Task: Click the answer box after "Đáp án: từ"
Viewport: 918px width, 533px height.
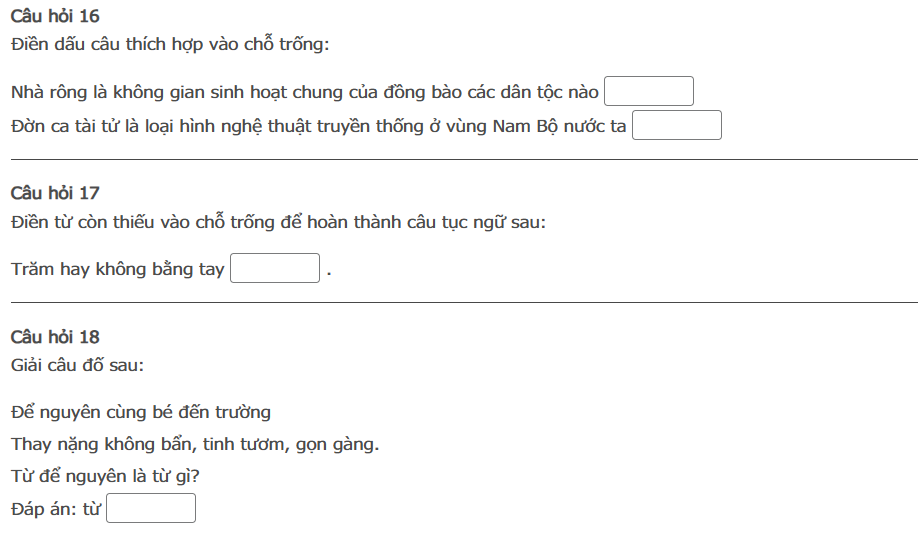Action: pyautogui.click(x=151, y=509)
